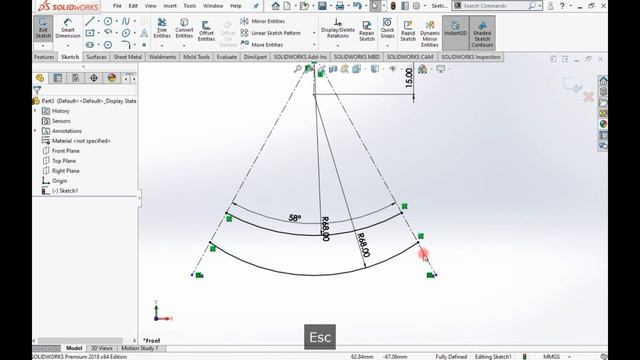Screen dimensions: 640x360
Task: Select the Smart Dimension tool
Action: (x=67, y=29)
